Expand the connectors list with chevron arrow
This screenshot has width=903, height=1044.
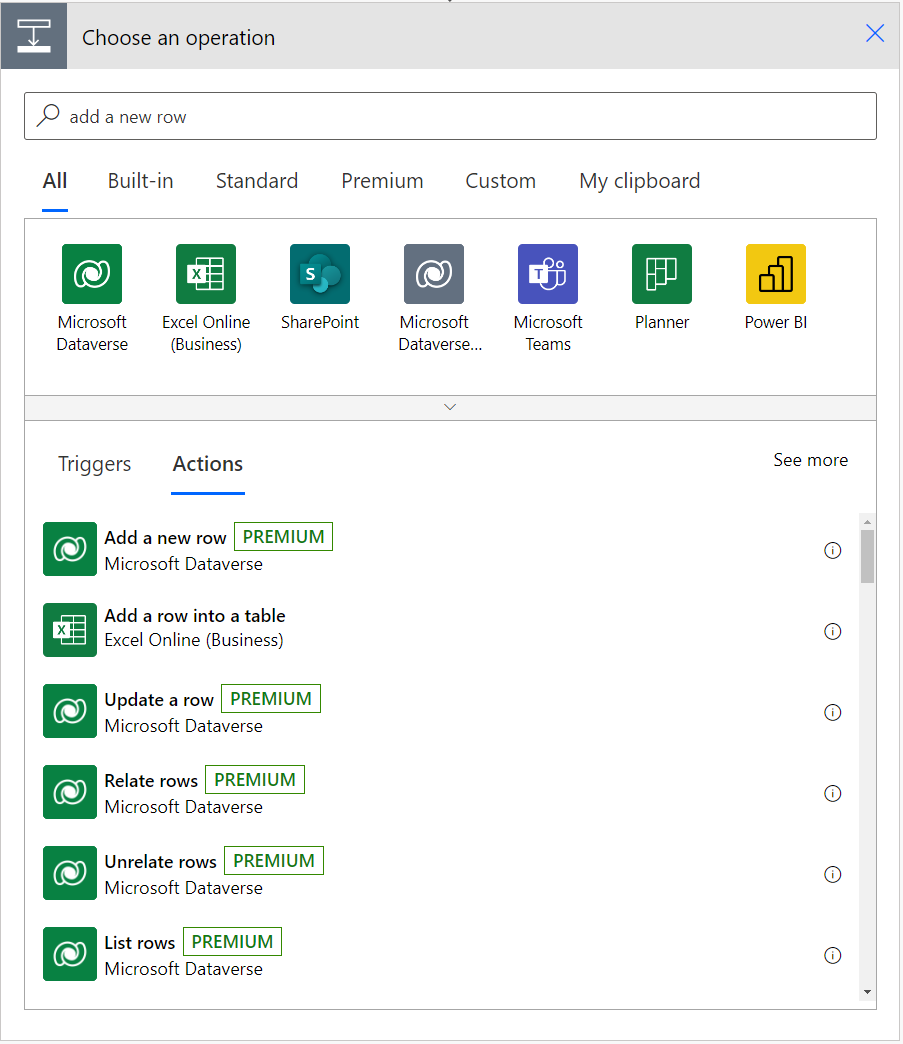click(x=450, y=407)
